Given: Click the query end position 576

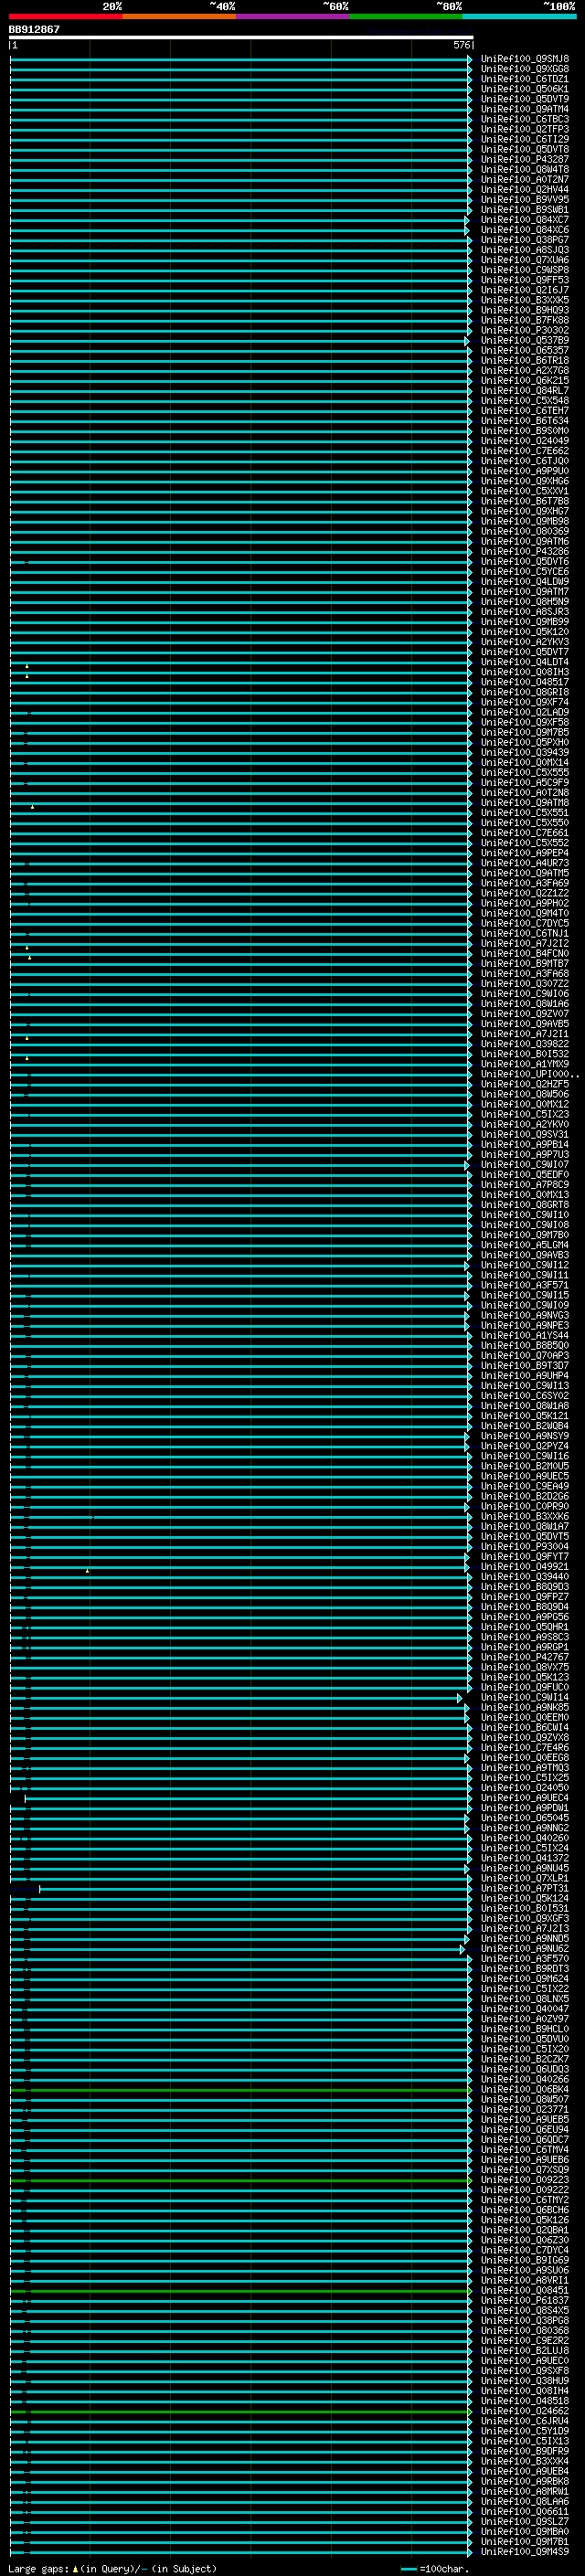Looking at the screenshot, I should (461, 45).
